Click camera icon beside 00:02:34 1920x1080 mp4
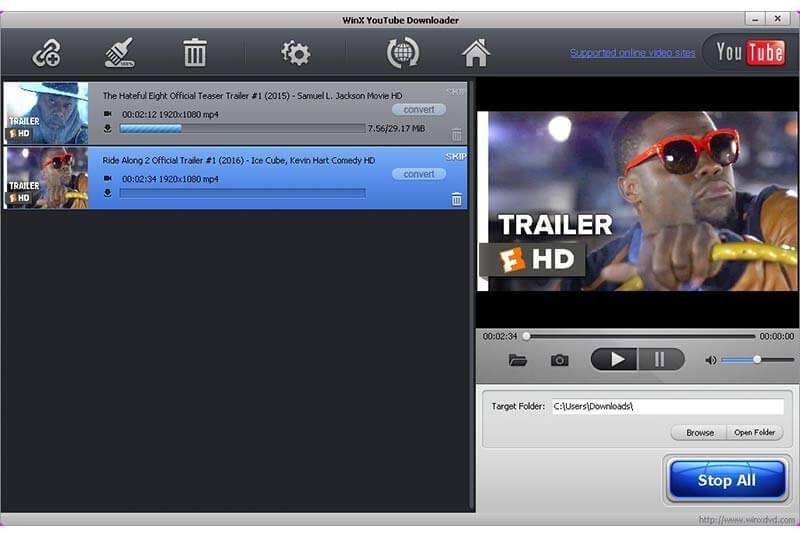Image resolution: width=800 pixels, height=537 pixels. (x=108, y=178)
